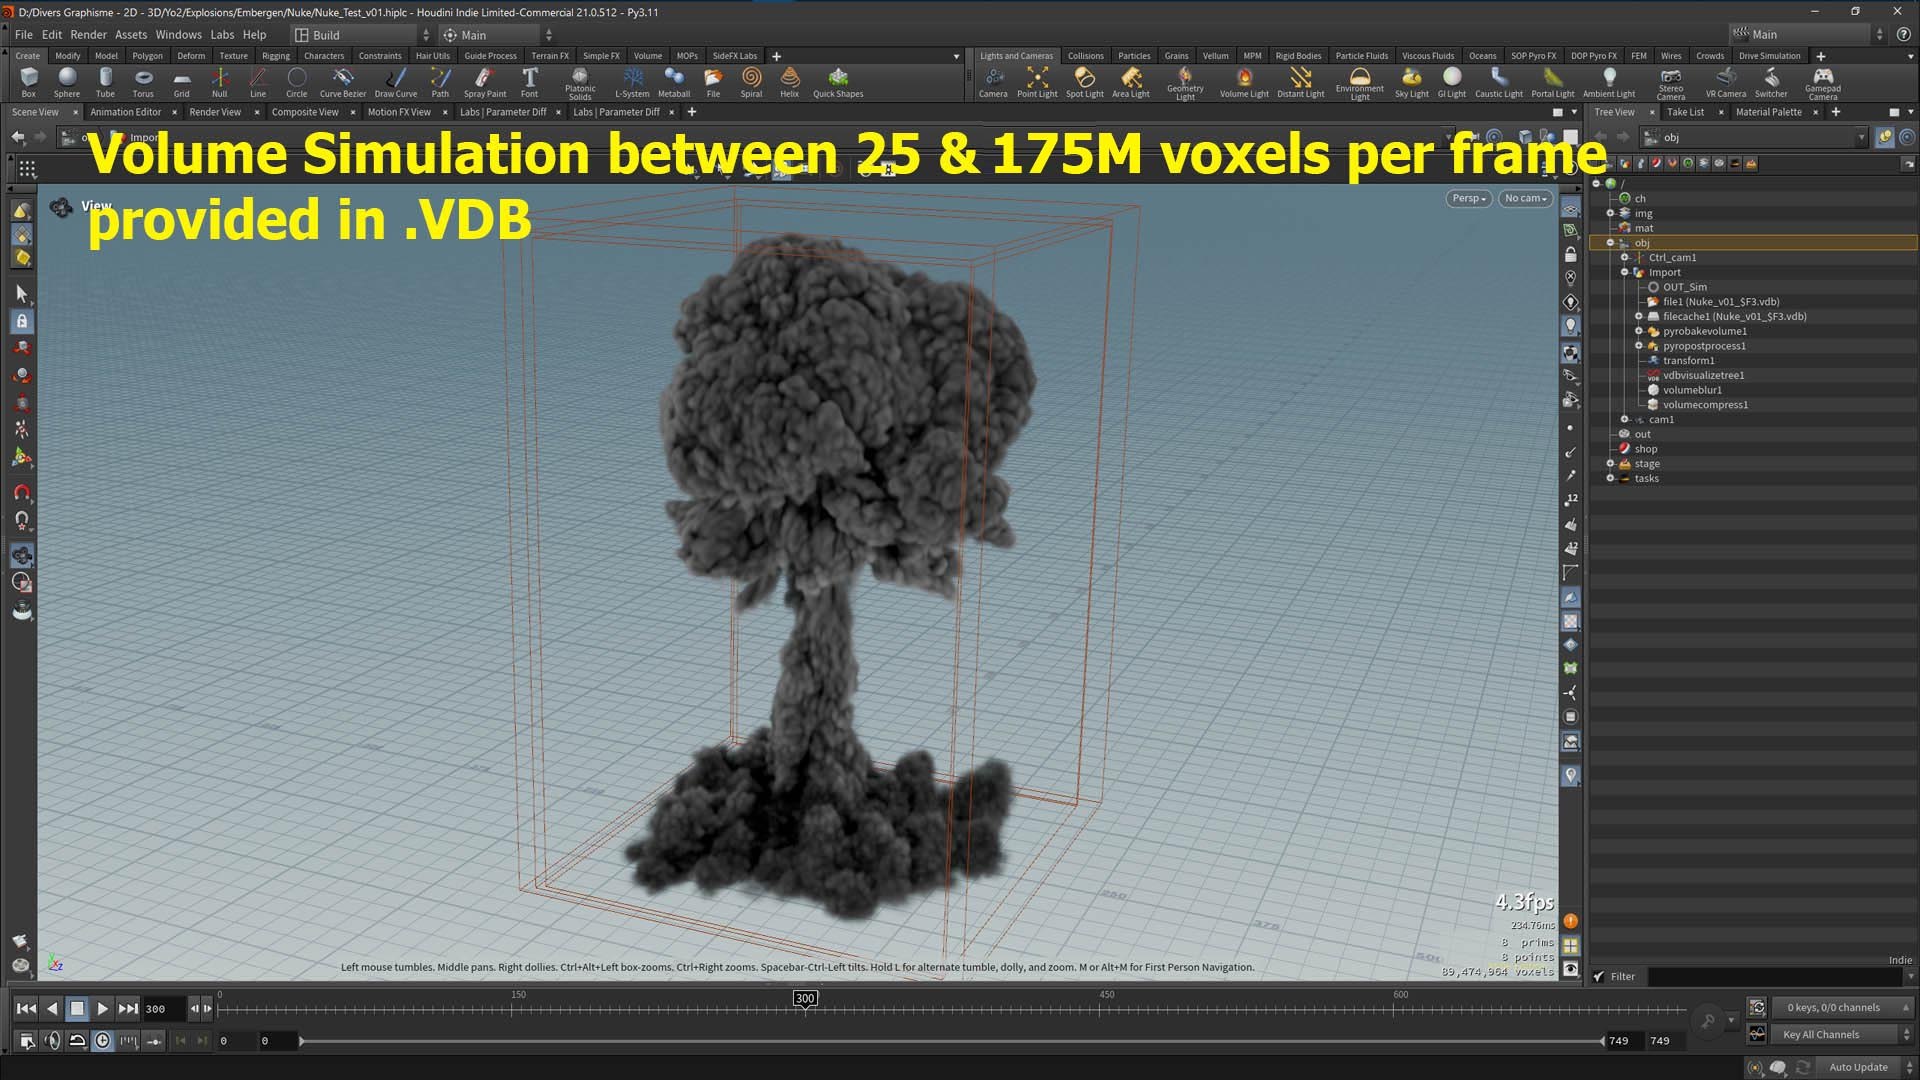
Task: Click the current frame number field
Action: (x=162, y=1009)
